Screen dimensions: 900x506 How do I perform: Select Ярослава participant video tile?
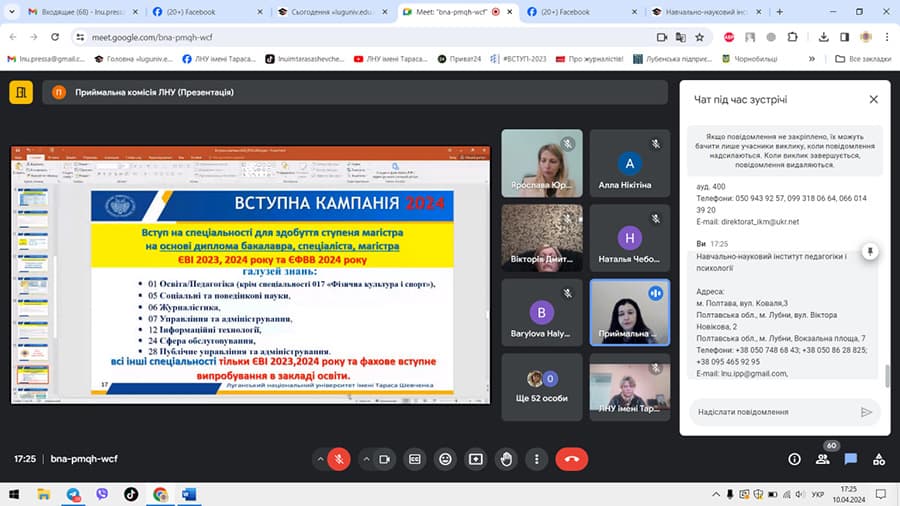[x=542, y=163]
